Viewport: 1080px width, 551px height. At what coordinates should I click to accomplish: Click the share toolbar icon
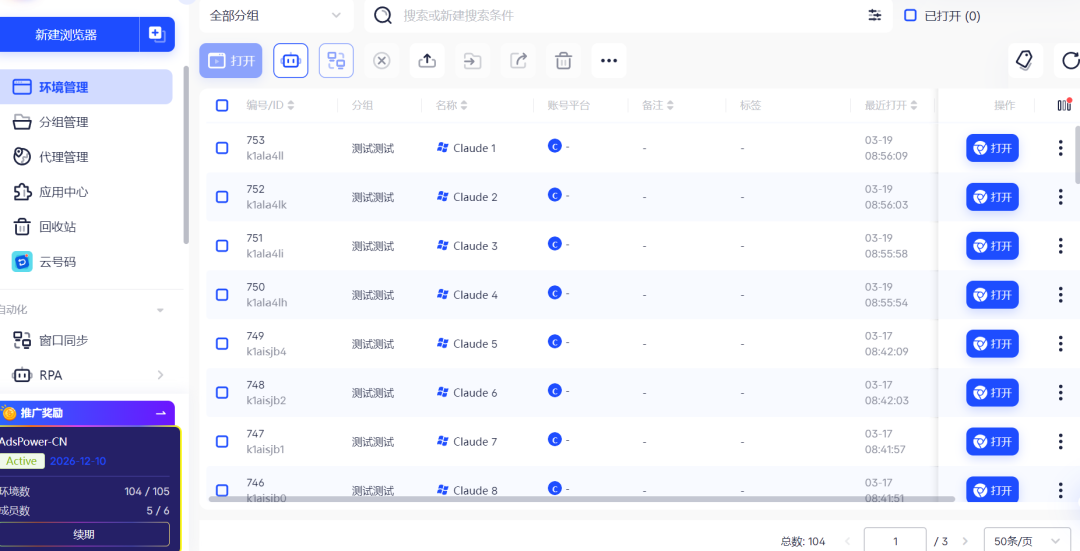tap(518, 61)
